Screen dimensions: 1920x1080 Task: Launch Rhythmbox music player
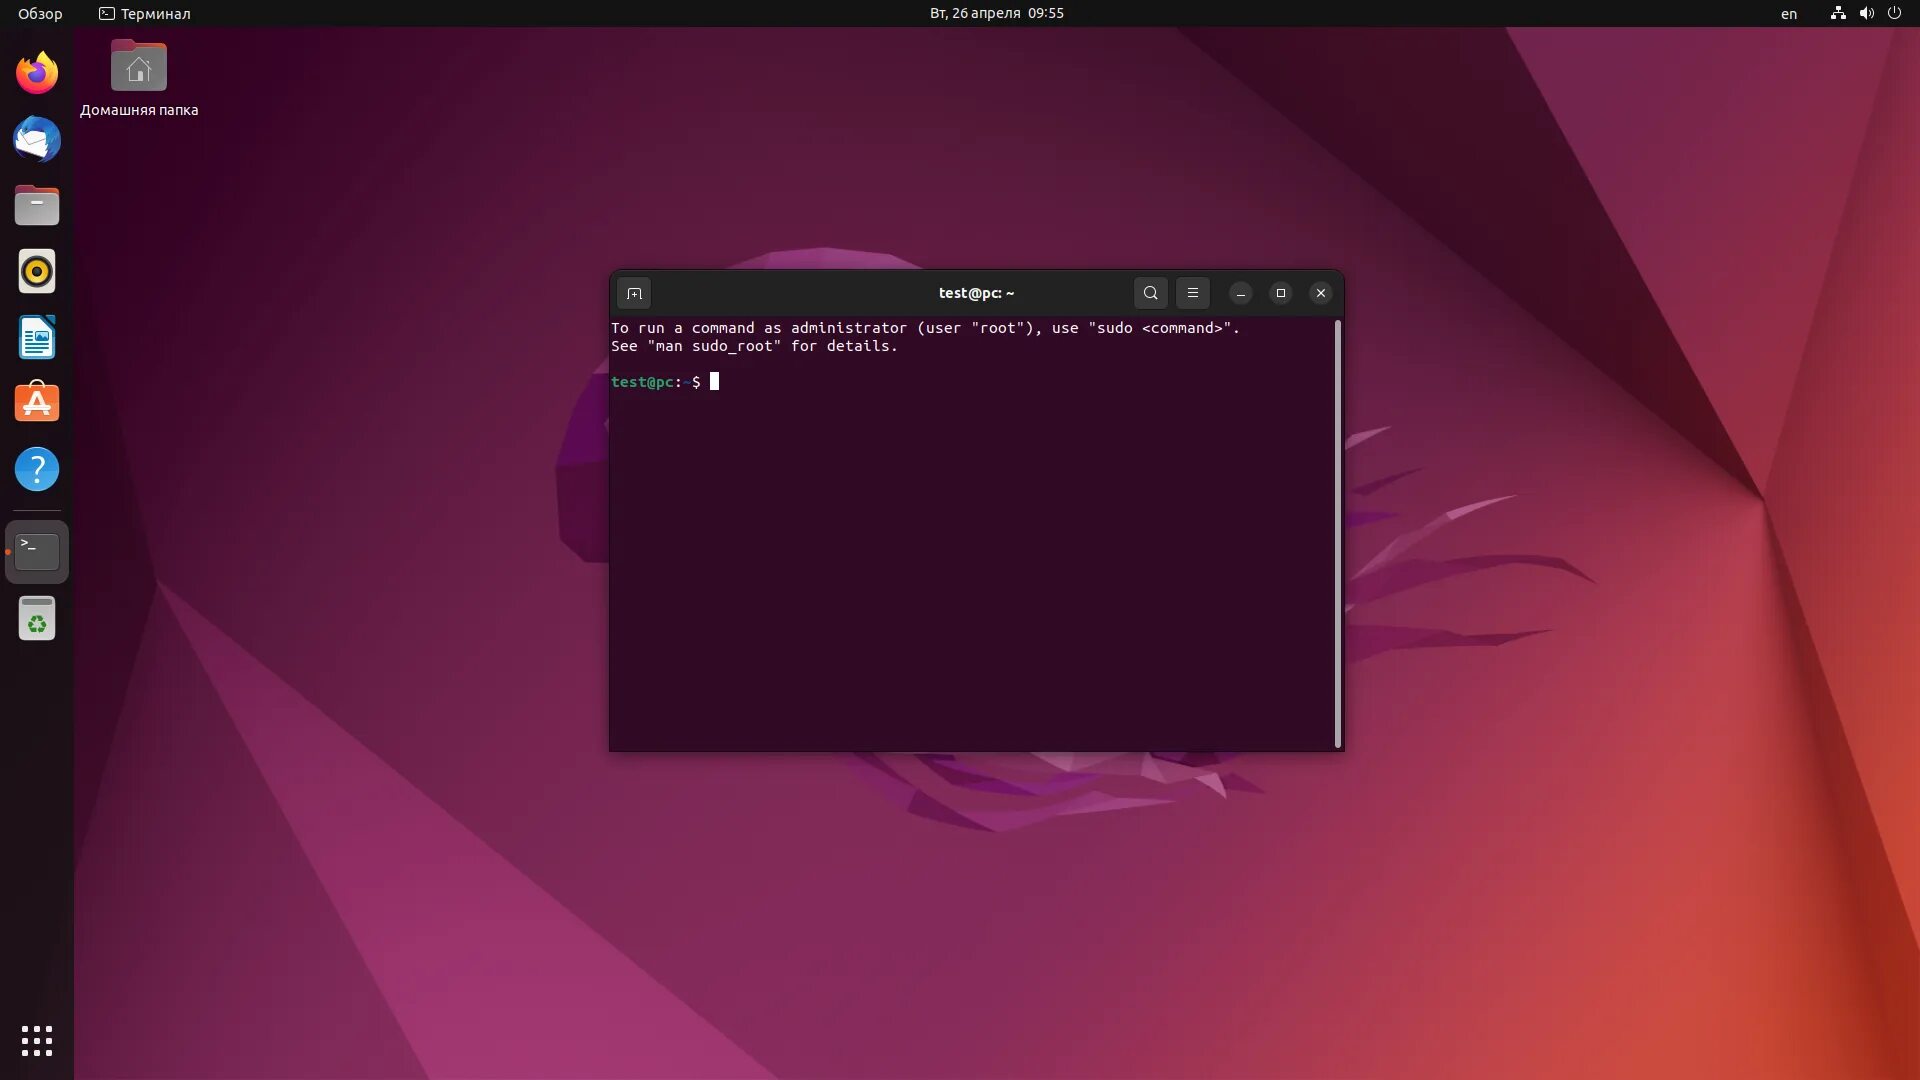37,271
